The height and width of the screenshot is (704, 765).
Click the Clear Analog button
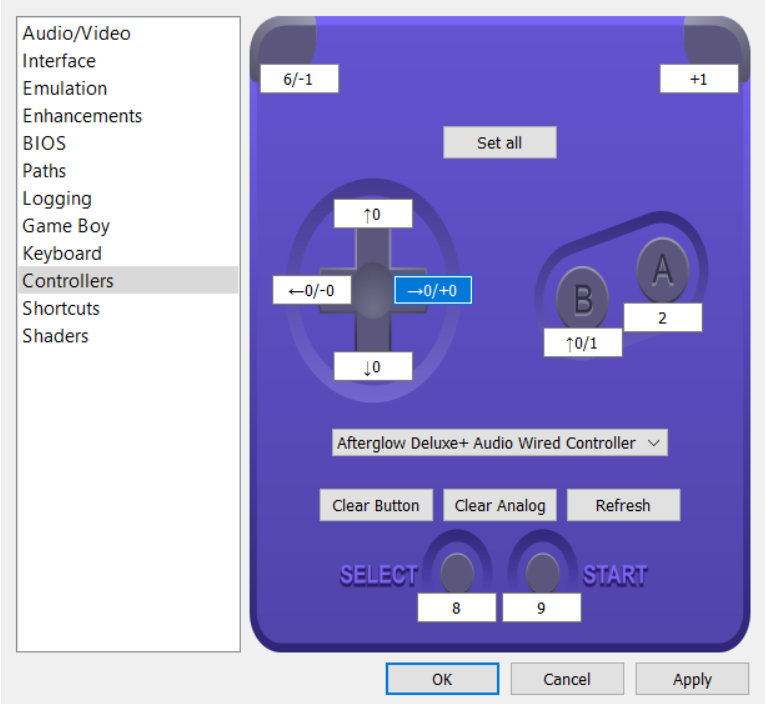pos(500,505)
